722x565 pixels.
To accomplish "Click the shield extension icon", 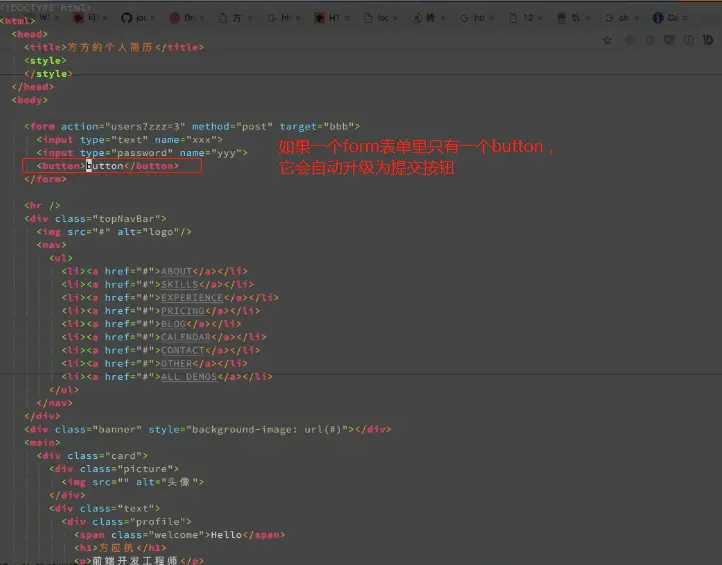I will point(650,40).
